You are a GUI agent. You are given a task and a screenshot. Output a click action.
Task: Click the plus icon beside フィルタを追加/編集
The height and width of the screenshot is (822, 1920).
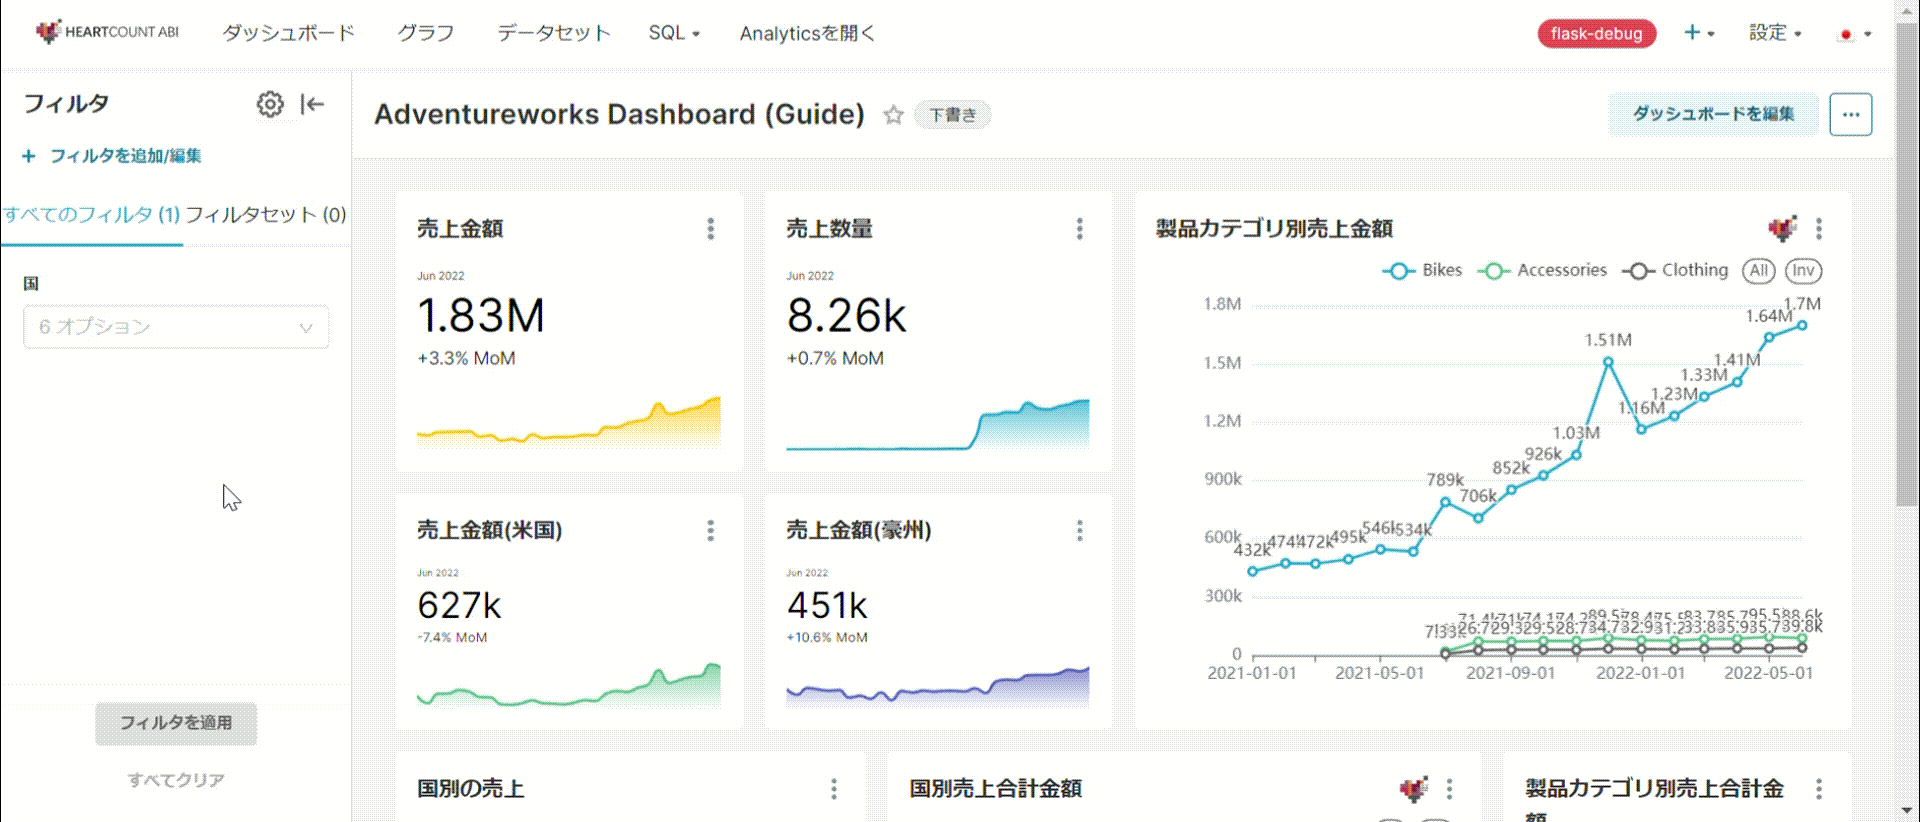pos(29,156)
